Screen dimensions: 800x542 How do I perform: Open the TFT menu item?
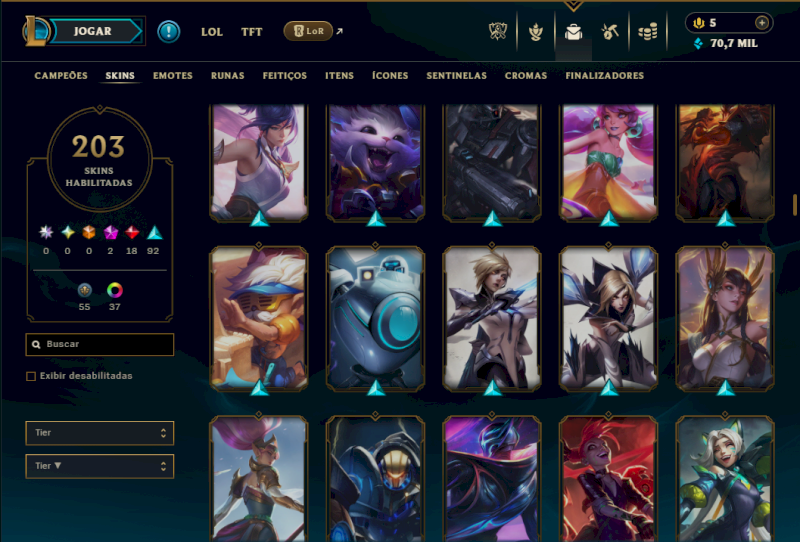tap(252, 32)
